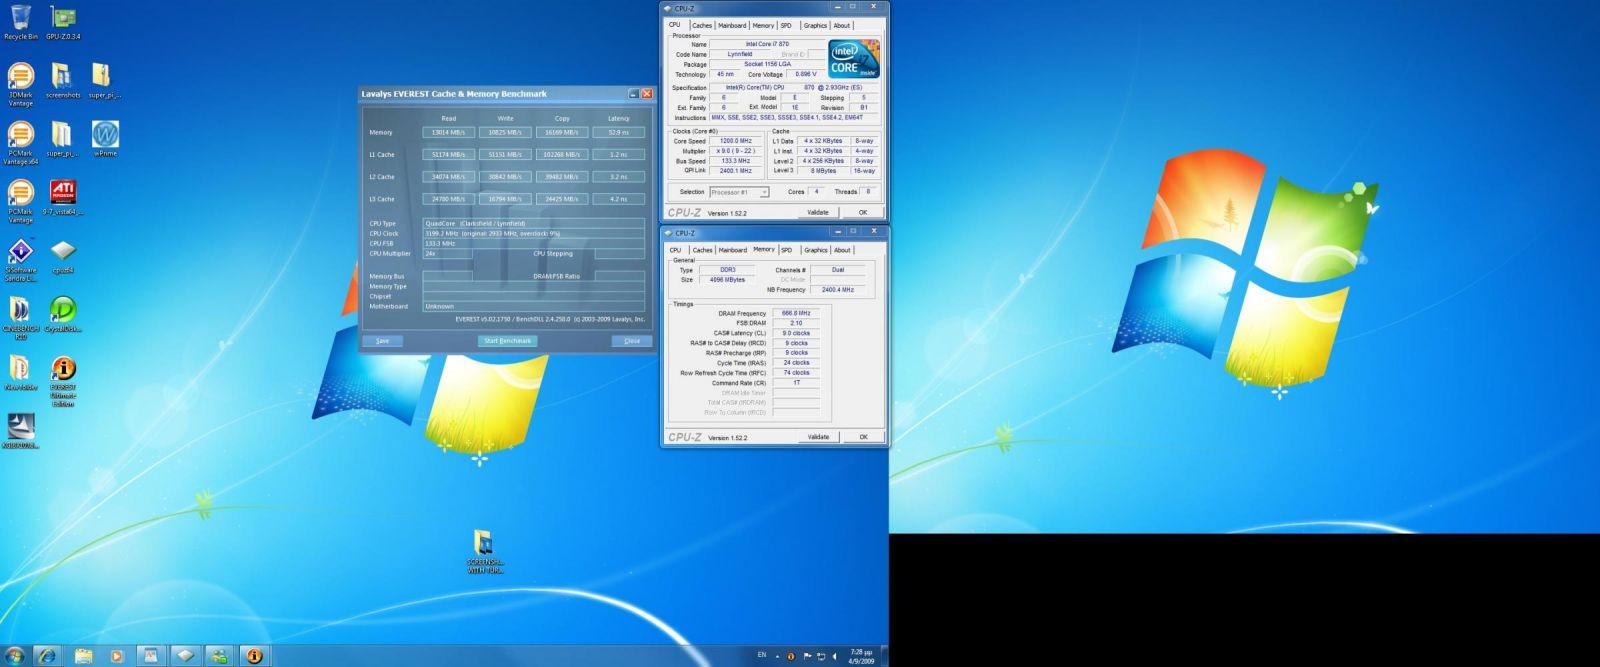This screenshot has width=1600, height=667.
Task: Select the SCREENSHOTS WITH TURBO desktop folder
Action: [484, 551]
